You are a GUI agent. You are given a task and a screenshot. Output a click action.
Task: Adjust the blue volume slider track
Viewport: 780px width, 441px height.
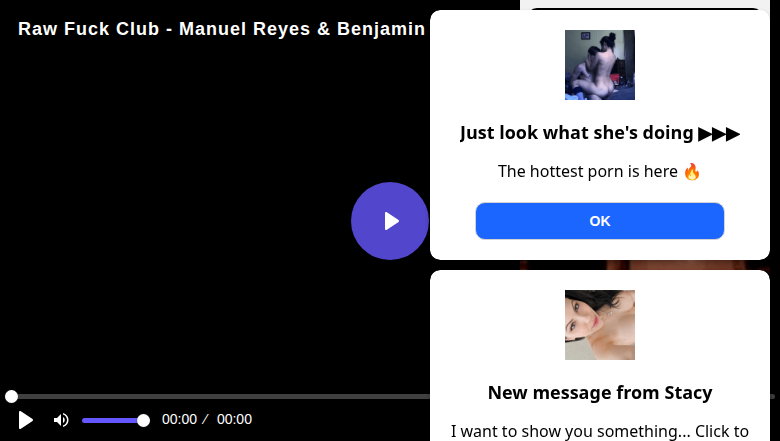pos(110,420)
